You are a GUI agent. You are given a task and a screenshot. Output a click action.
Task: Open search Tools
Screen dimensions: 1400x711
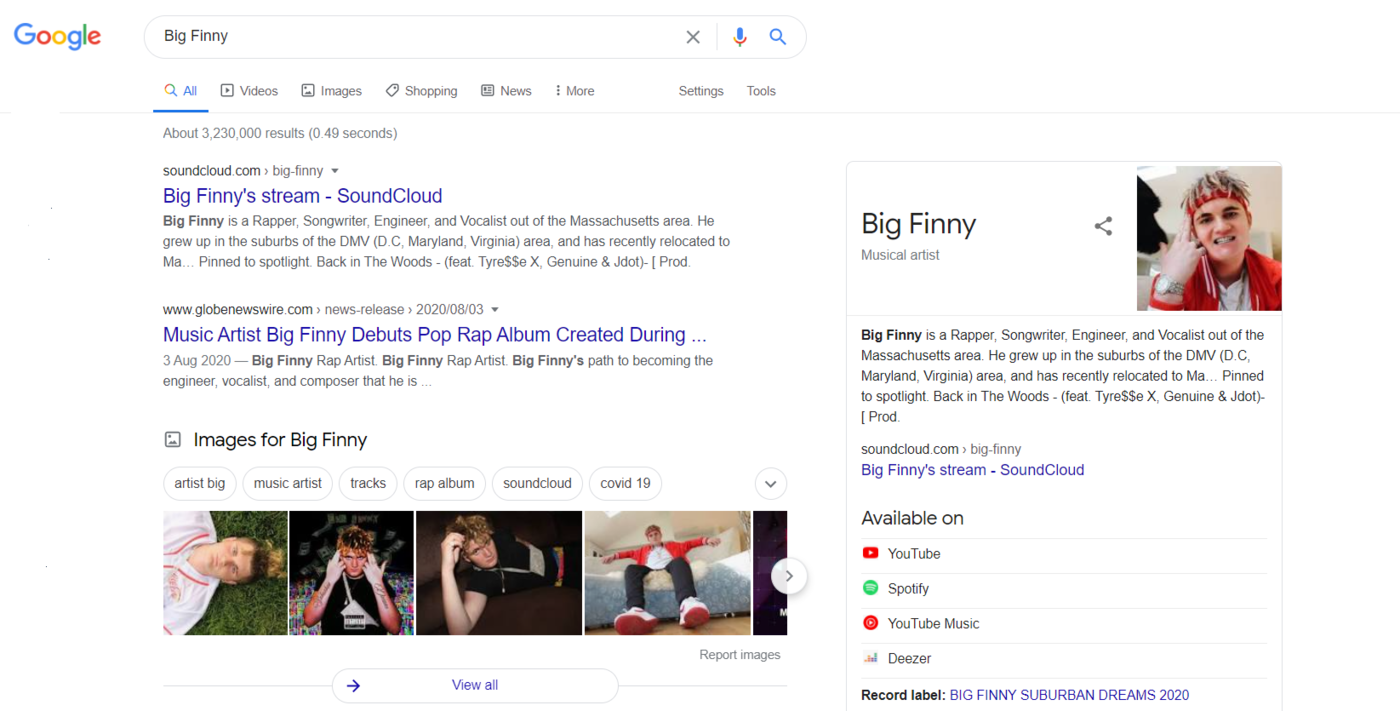coord(761,91)
